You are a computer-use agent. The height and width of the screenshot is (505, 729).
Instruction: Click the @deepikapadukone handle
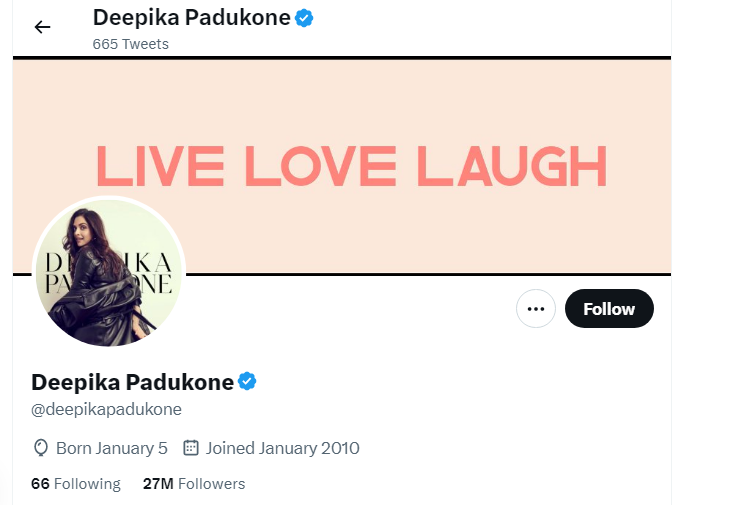coord(106,410)
